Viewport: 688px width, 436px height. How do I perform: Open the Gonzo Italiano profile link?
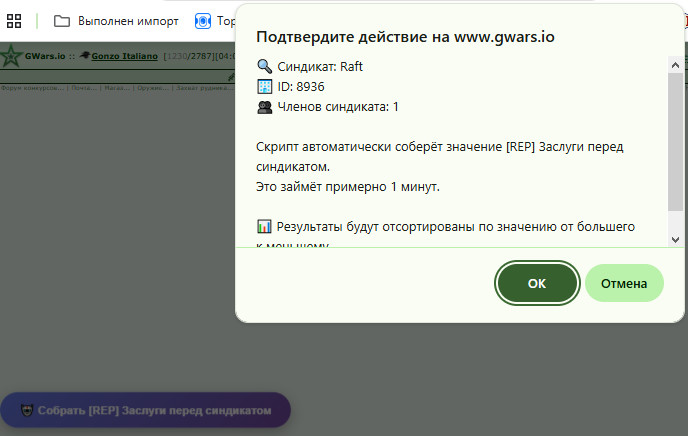[x=125, y=56]
